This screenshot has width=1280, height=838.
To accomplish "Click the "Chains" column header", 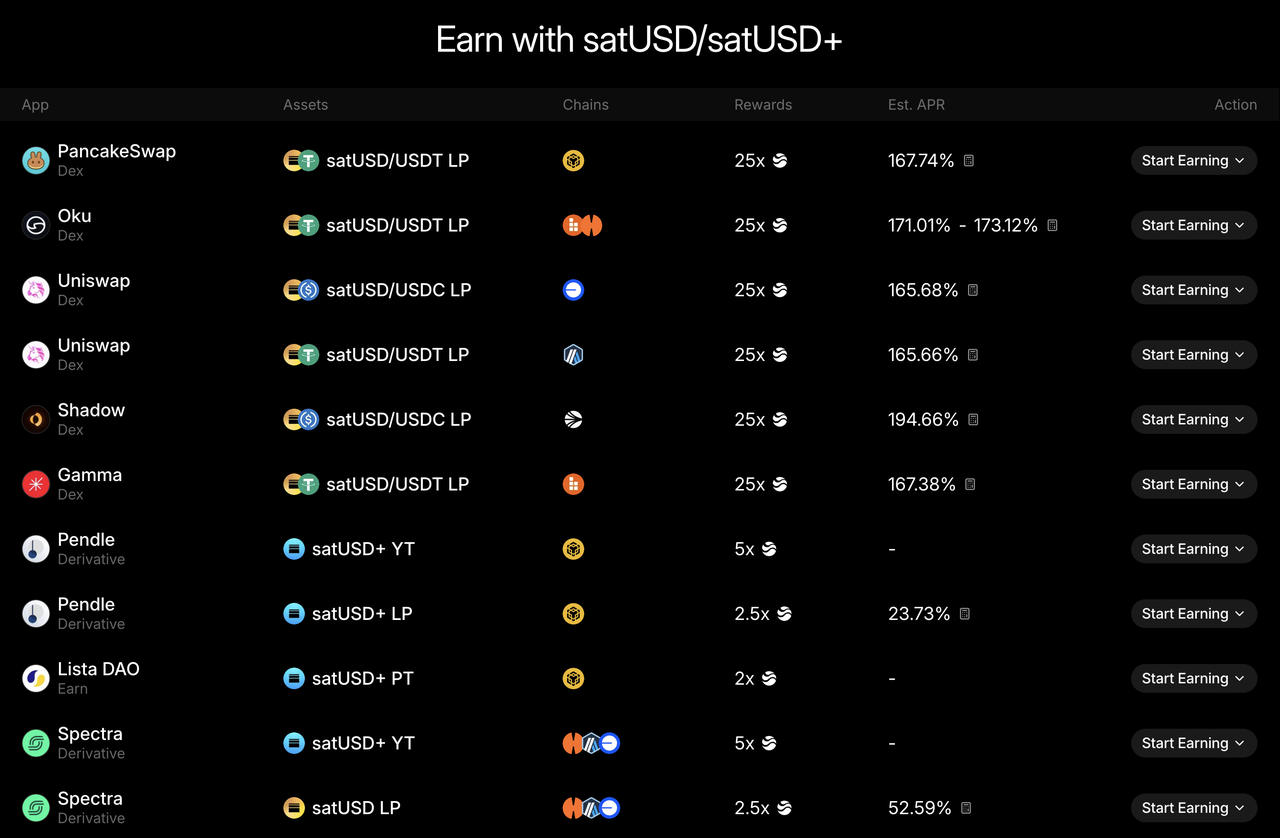I will (x=586, y=105).
